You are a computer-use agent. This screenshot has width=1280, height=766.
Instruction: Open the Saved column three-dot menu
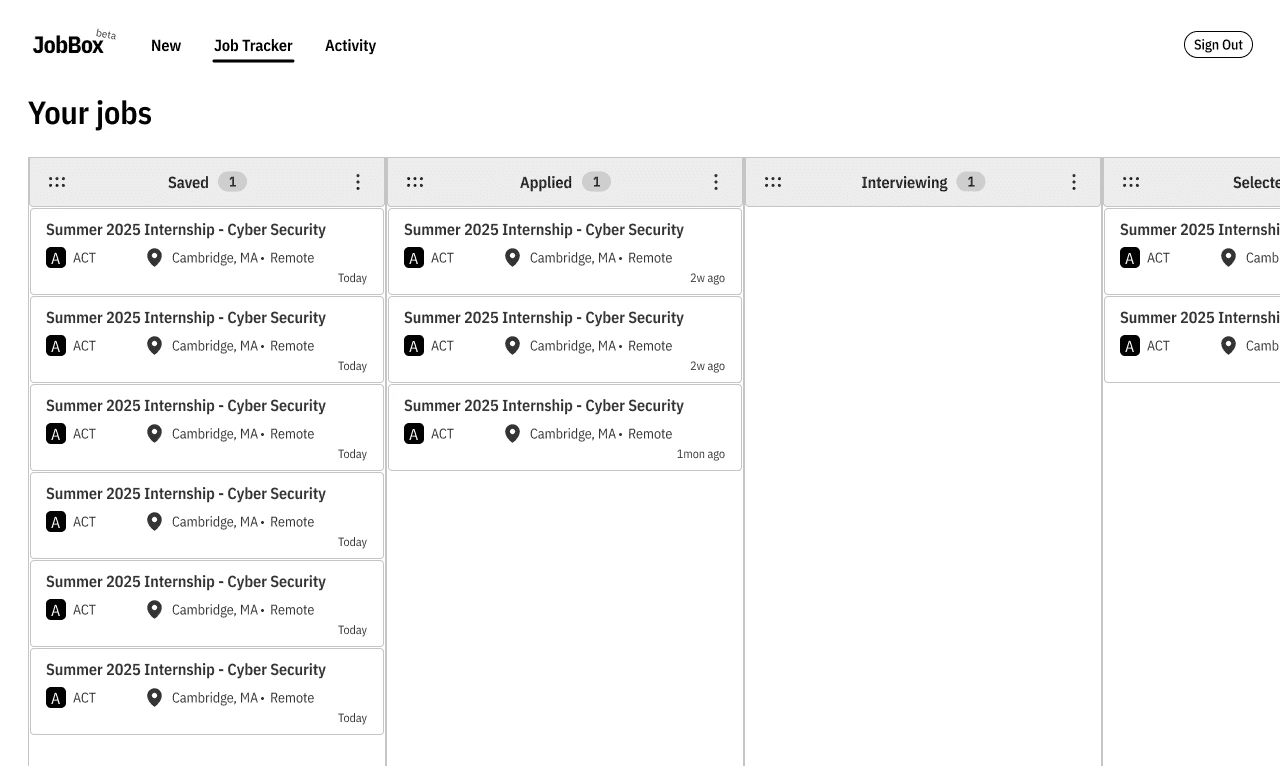[x=358, y=182]
